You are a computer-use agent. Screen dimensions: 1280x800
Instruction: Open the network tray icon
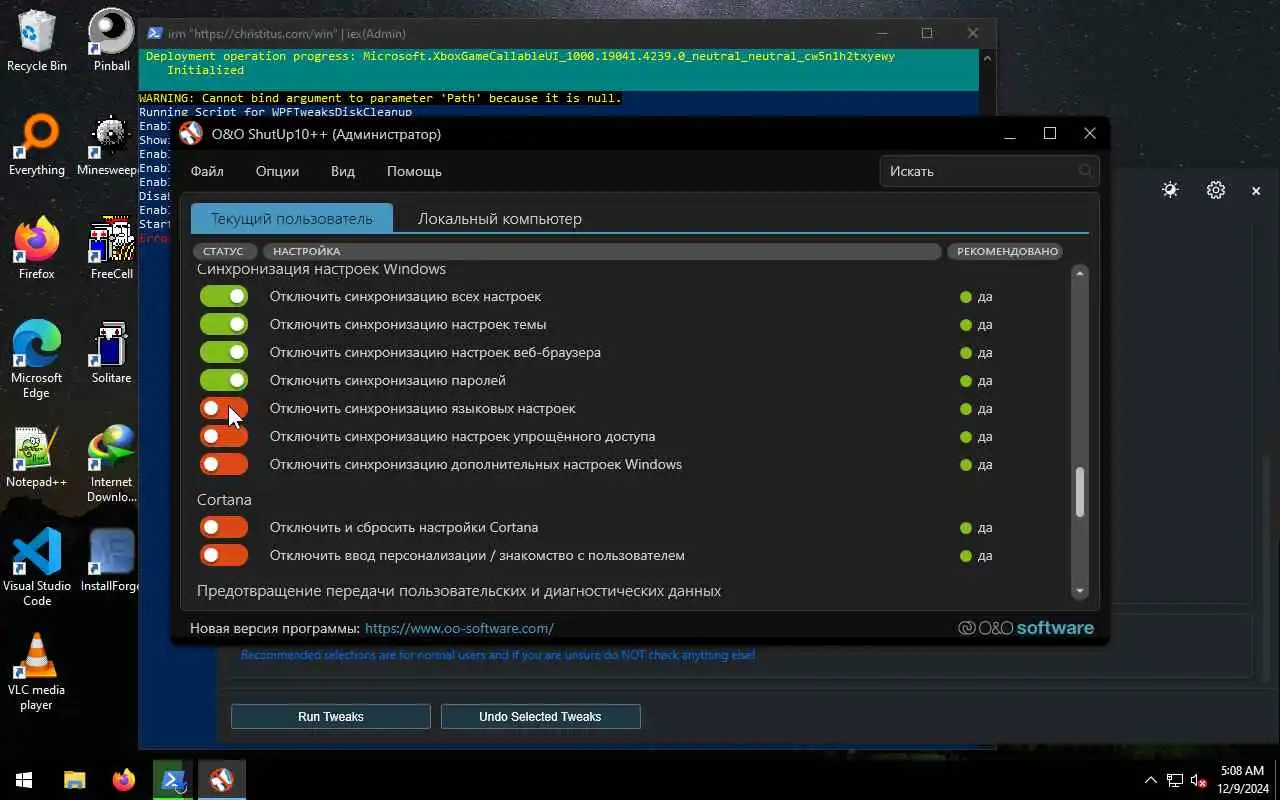(1175, 780)
